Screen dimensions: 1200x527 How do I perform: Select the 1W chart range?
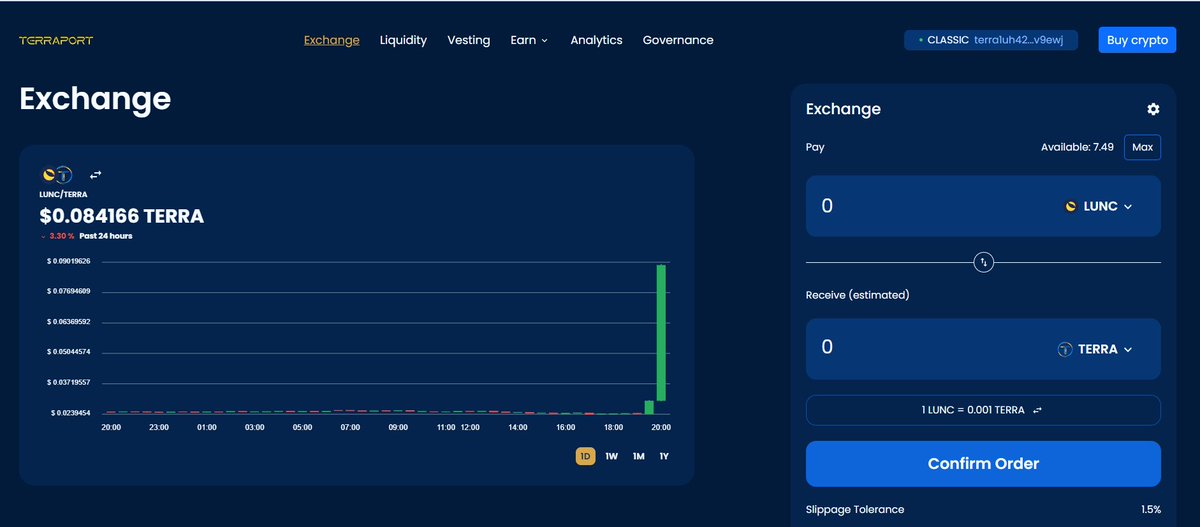[x=612, y=456]
